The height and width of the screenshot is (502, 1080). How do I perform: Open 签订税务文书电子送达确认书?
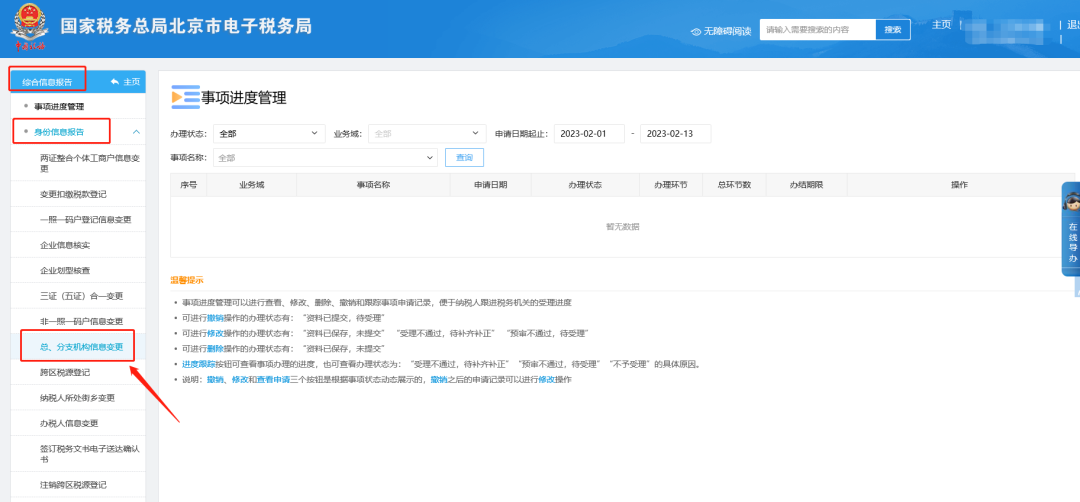[x=90, y=454]
